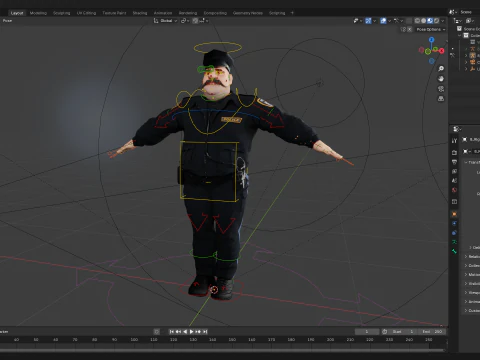Open the View Layer properties tab
The width and height of the screenshot is (480, 360).
[454, 171]
